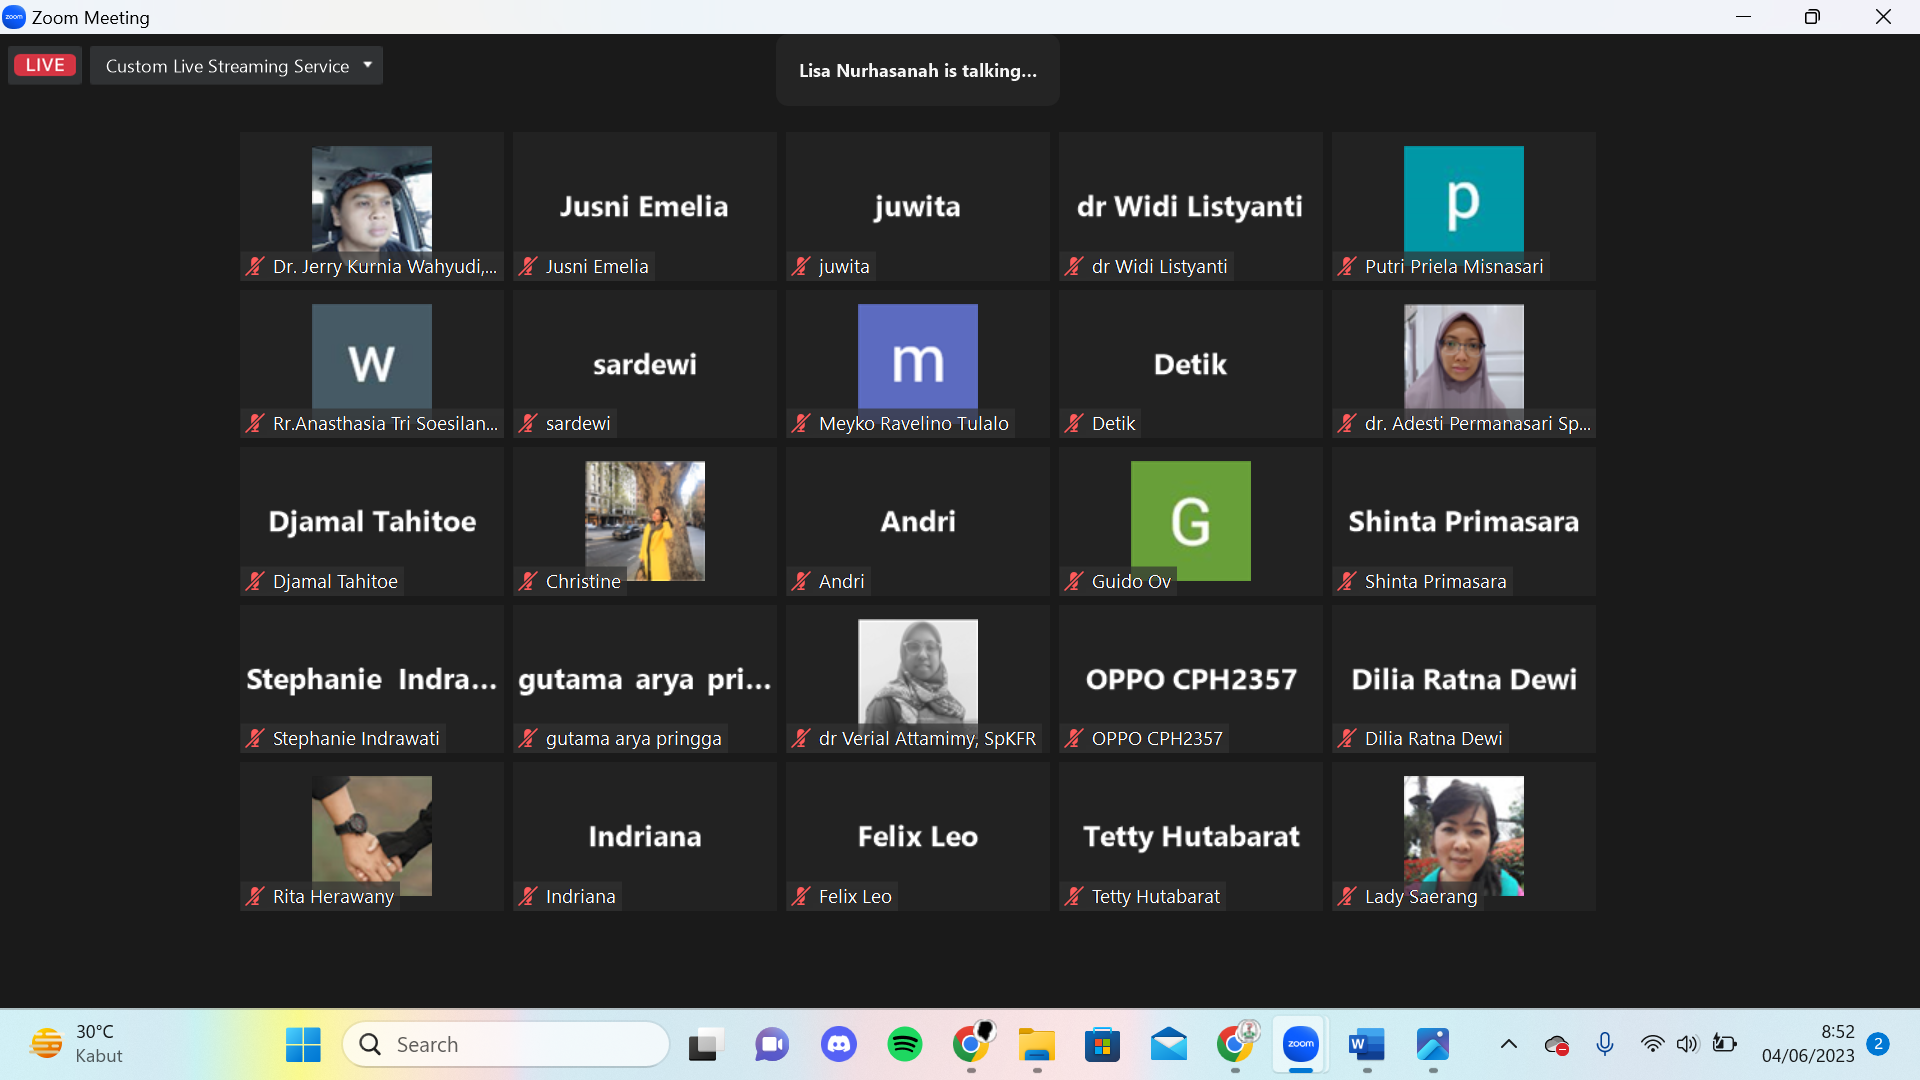Click muted mic icon beside Felix Leo
This screenshot has width=1920, height=1080.
pyautogui.click(x=801, y=896)
